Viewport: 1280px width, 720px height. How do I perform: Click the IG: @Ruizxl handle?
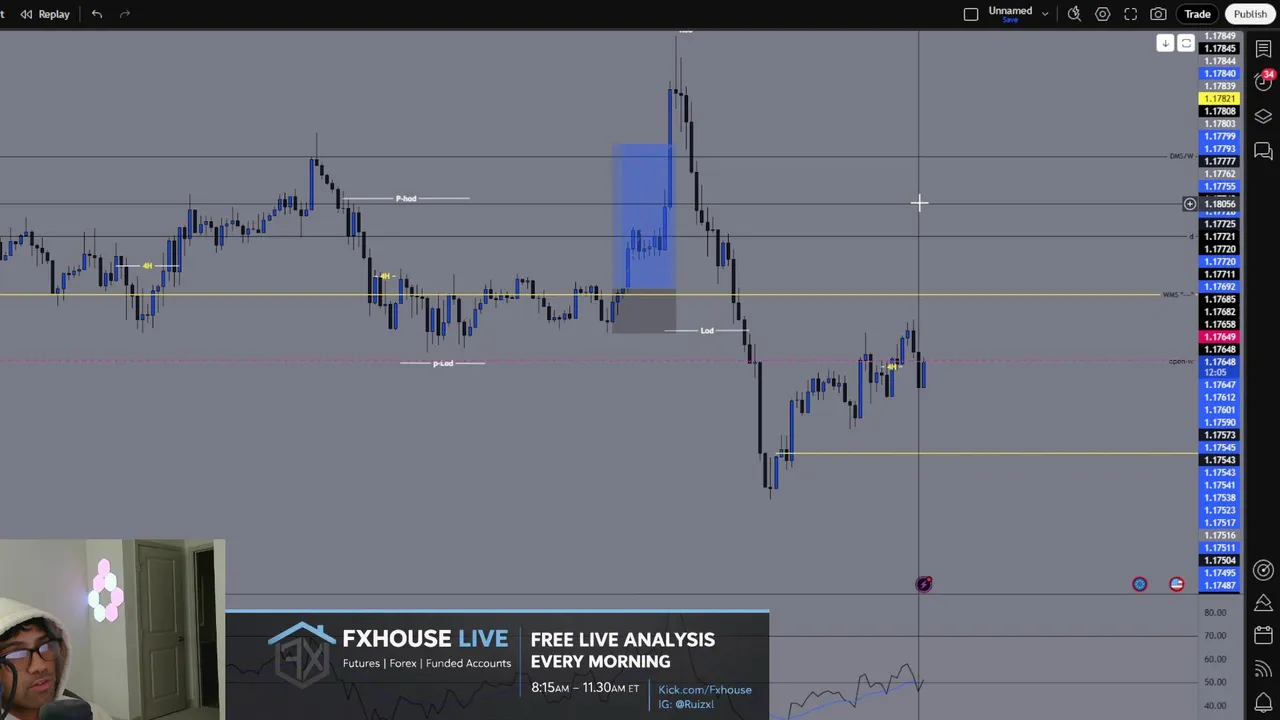[686, 704]
